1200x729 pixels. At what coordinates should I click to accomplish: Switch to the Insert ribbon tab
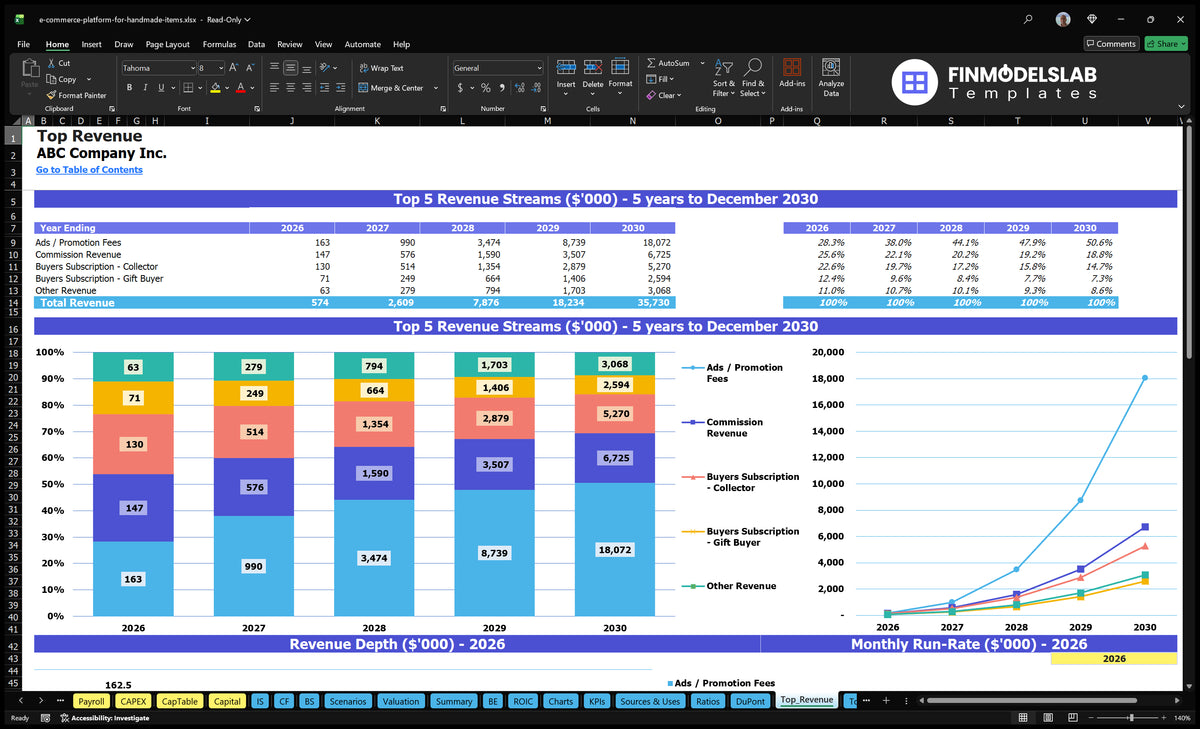pyautogui.click(x=91, y=44)
